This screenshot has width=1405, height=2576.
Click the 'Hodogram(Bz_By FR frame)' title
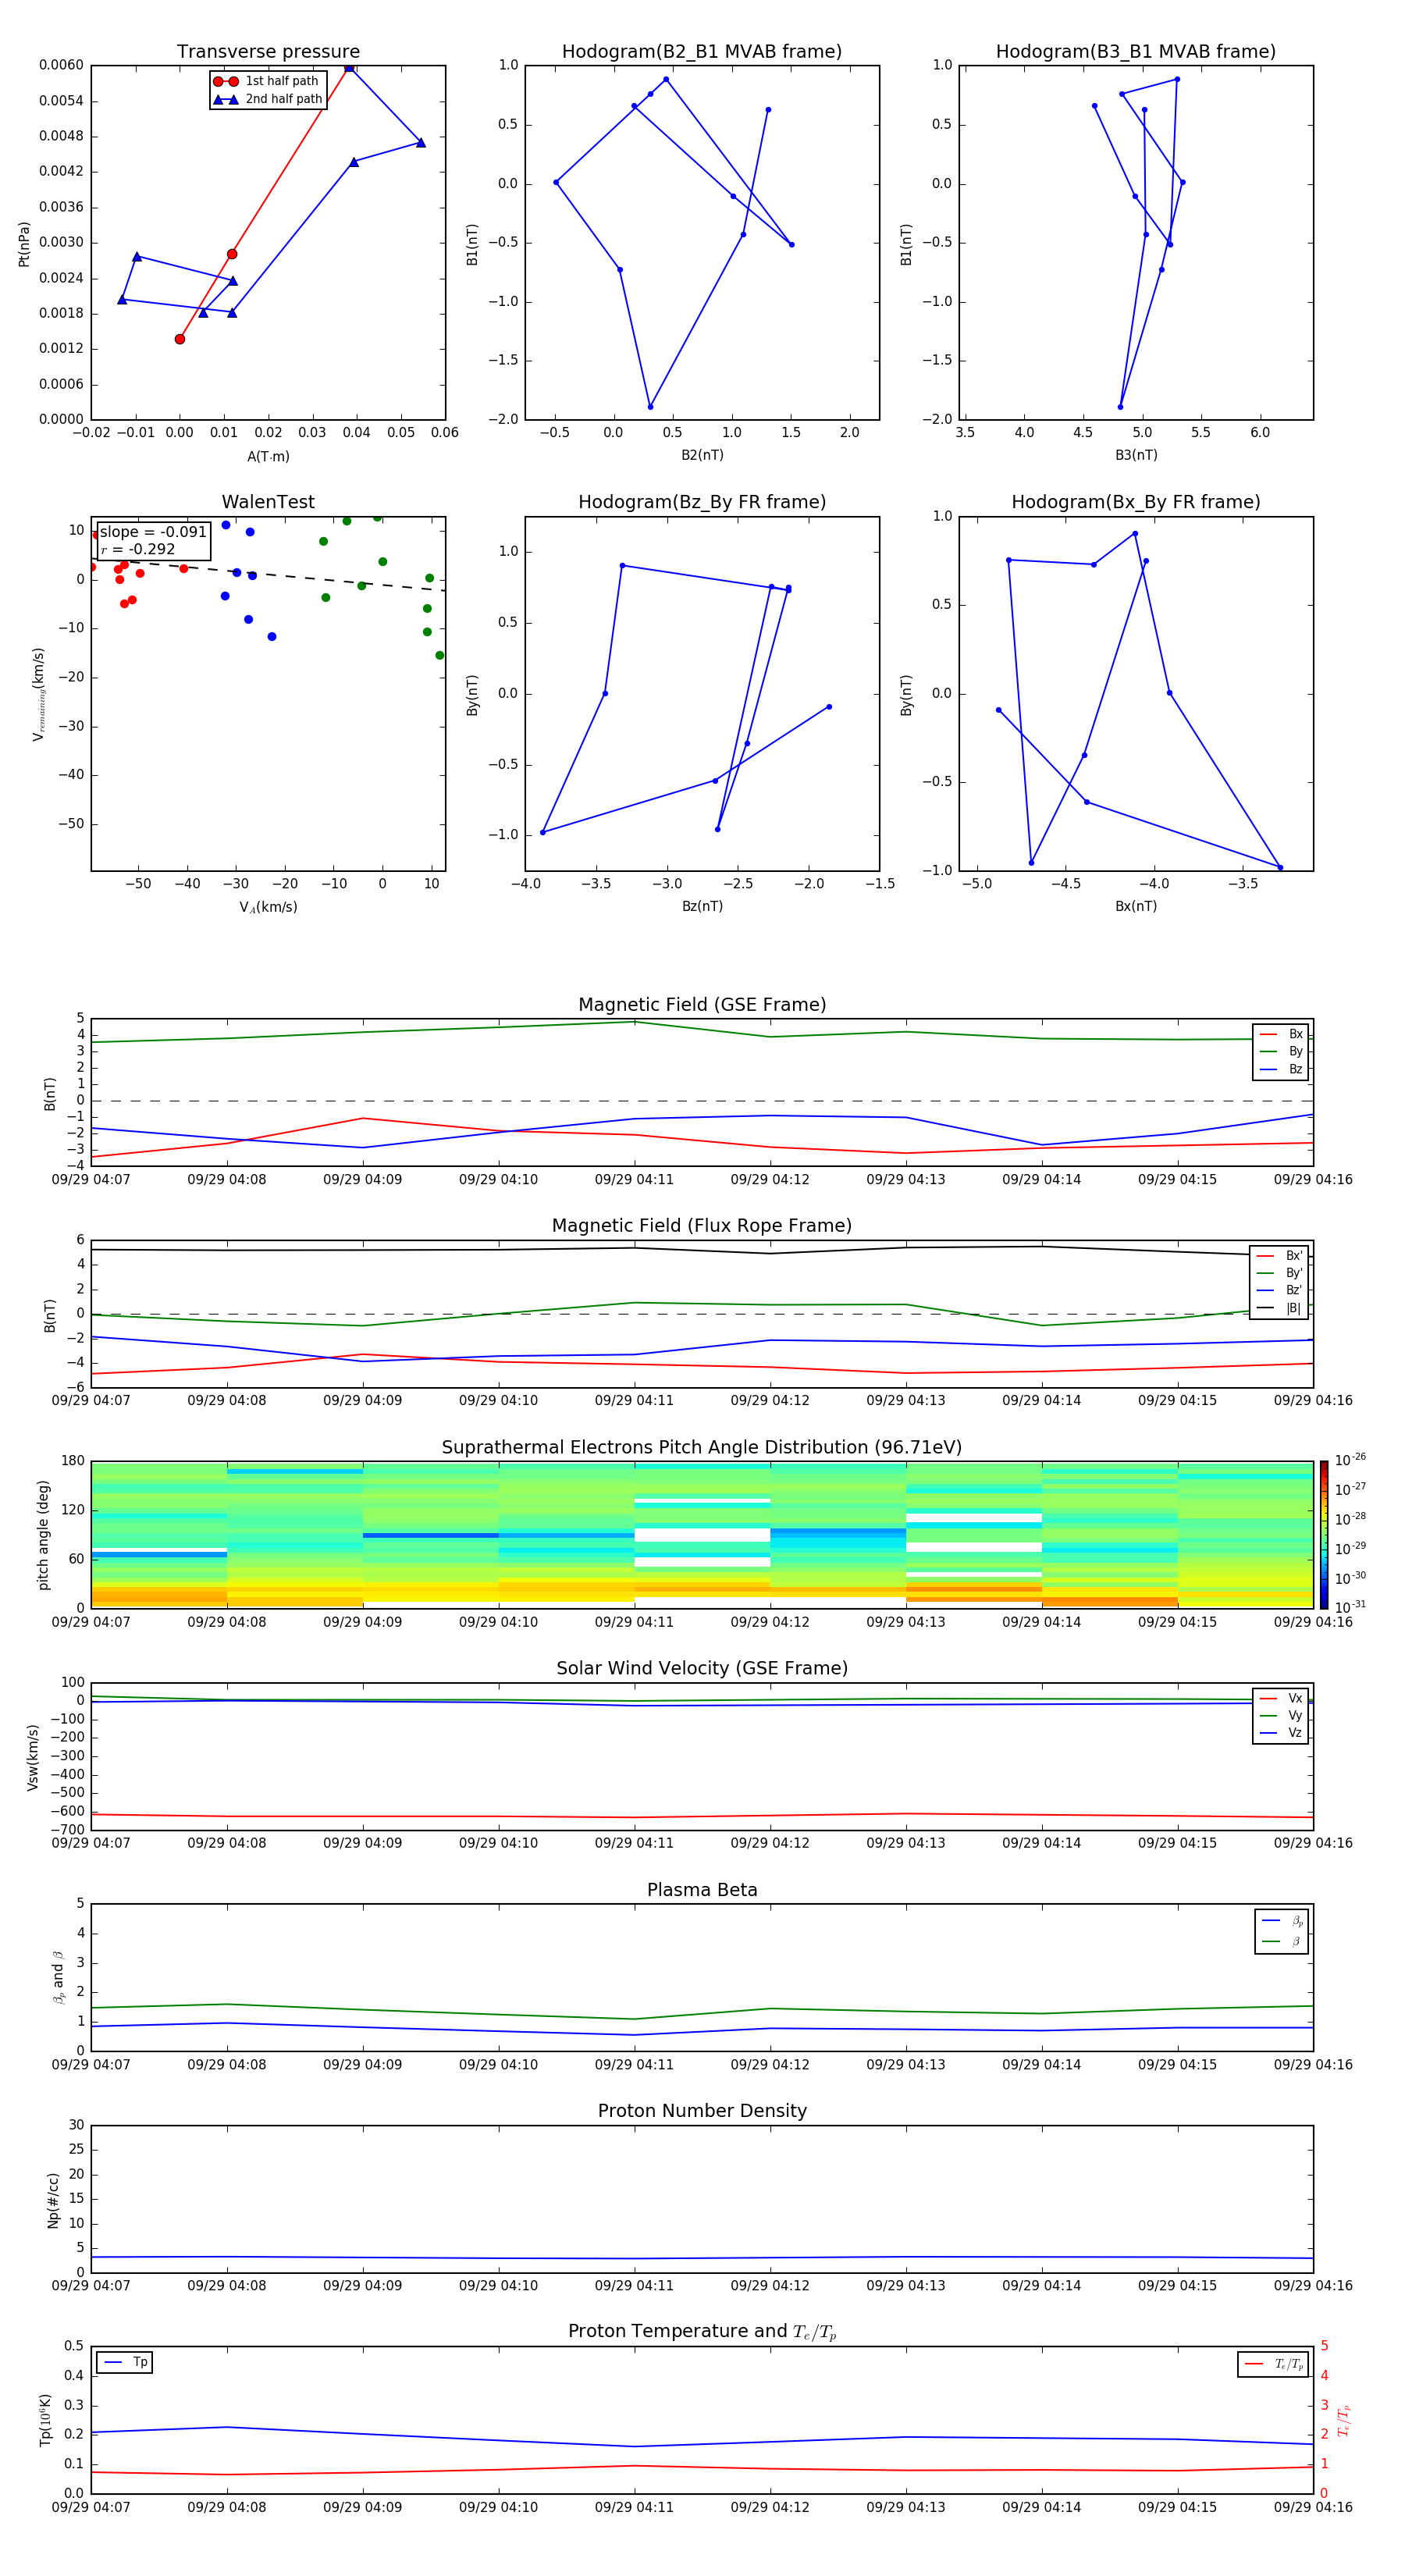[x=702, y=502]
